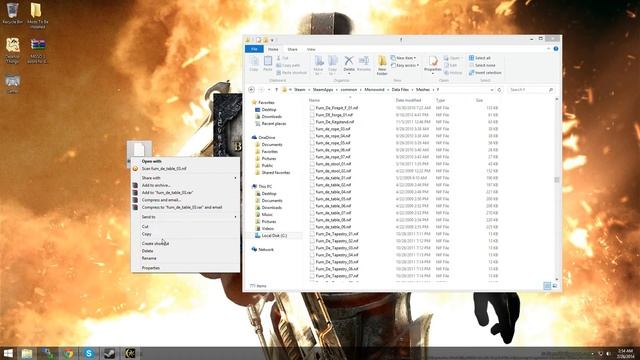Click the refresh icon by address bar
Image resolution: width=640 pixels, height=360 pixels.
(x=499, y=90)
